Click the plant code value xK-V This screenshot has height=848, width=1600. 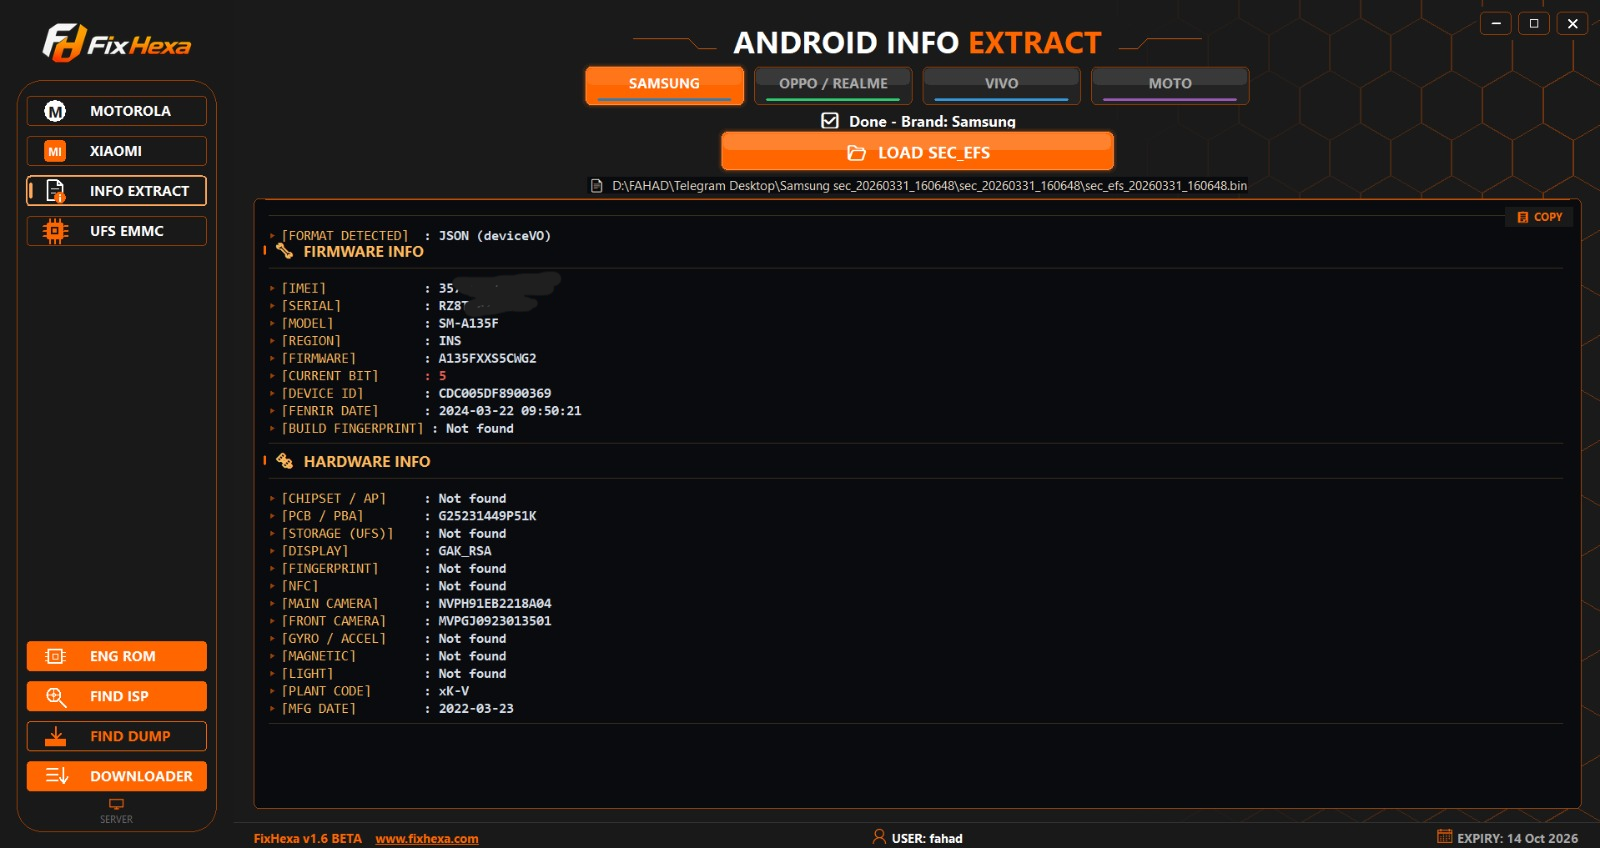pos(454,691)
